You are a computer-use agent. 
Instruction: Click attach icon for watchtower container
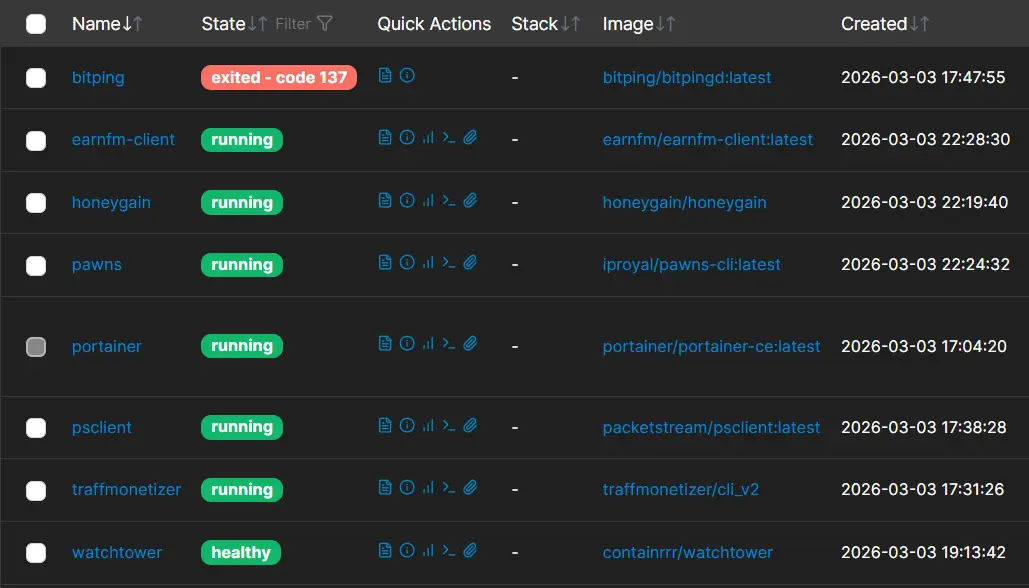(x=470, y=550)
